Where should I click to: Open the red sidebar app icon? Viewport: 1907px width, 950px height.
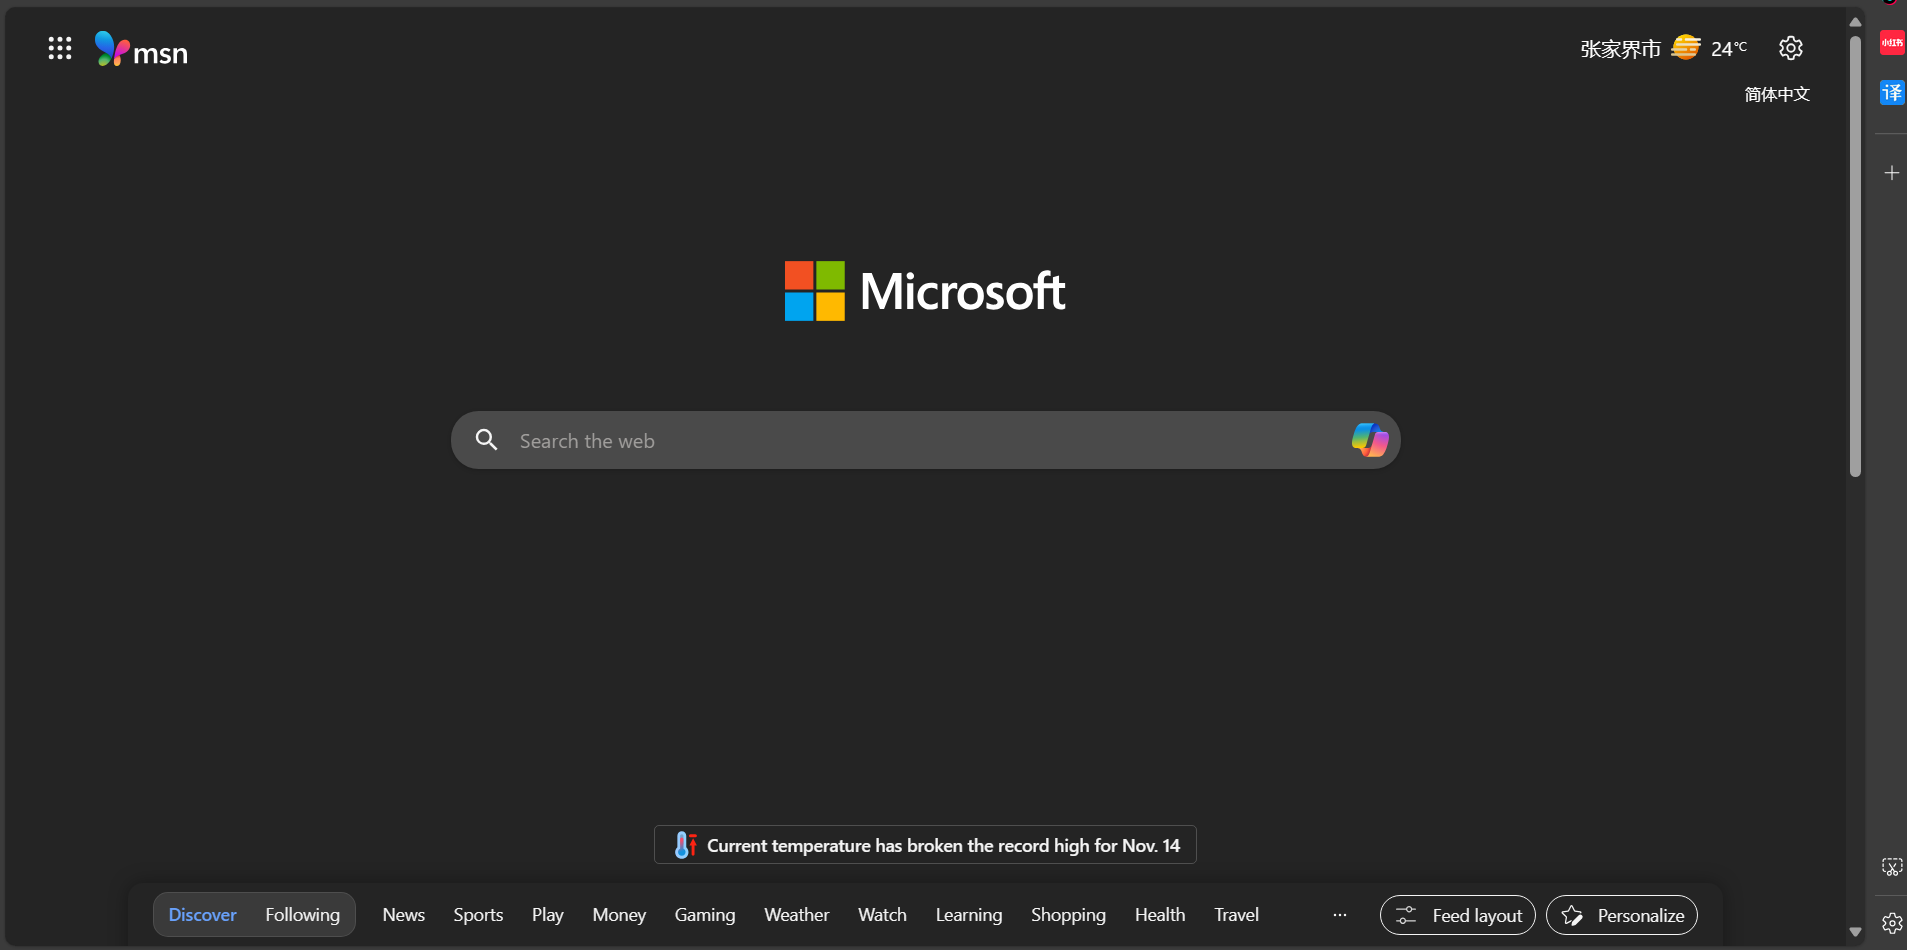coord(1892,43)
